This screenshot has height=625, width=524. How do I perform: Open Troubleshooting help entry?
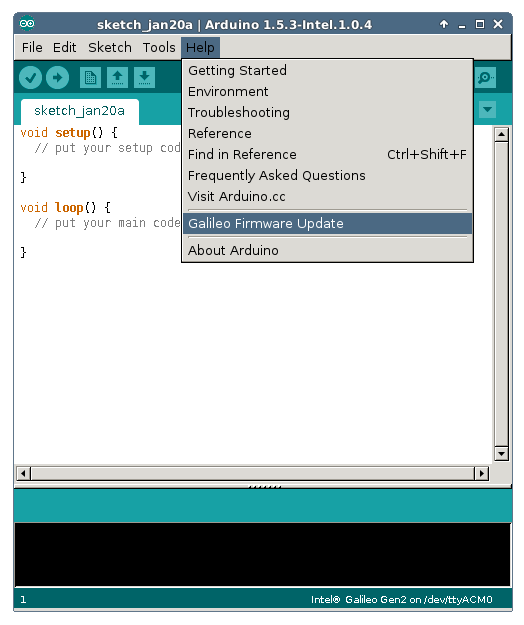(328, 112)
